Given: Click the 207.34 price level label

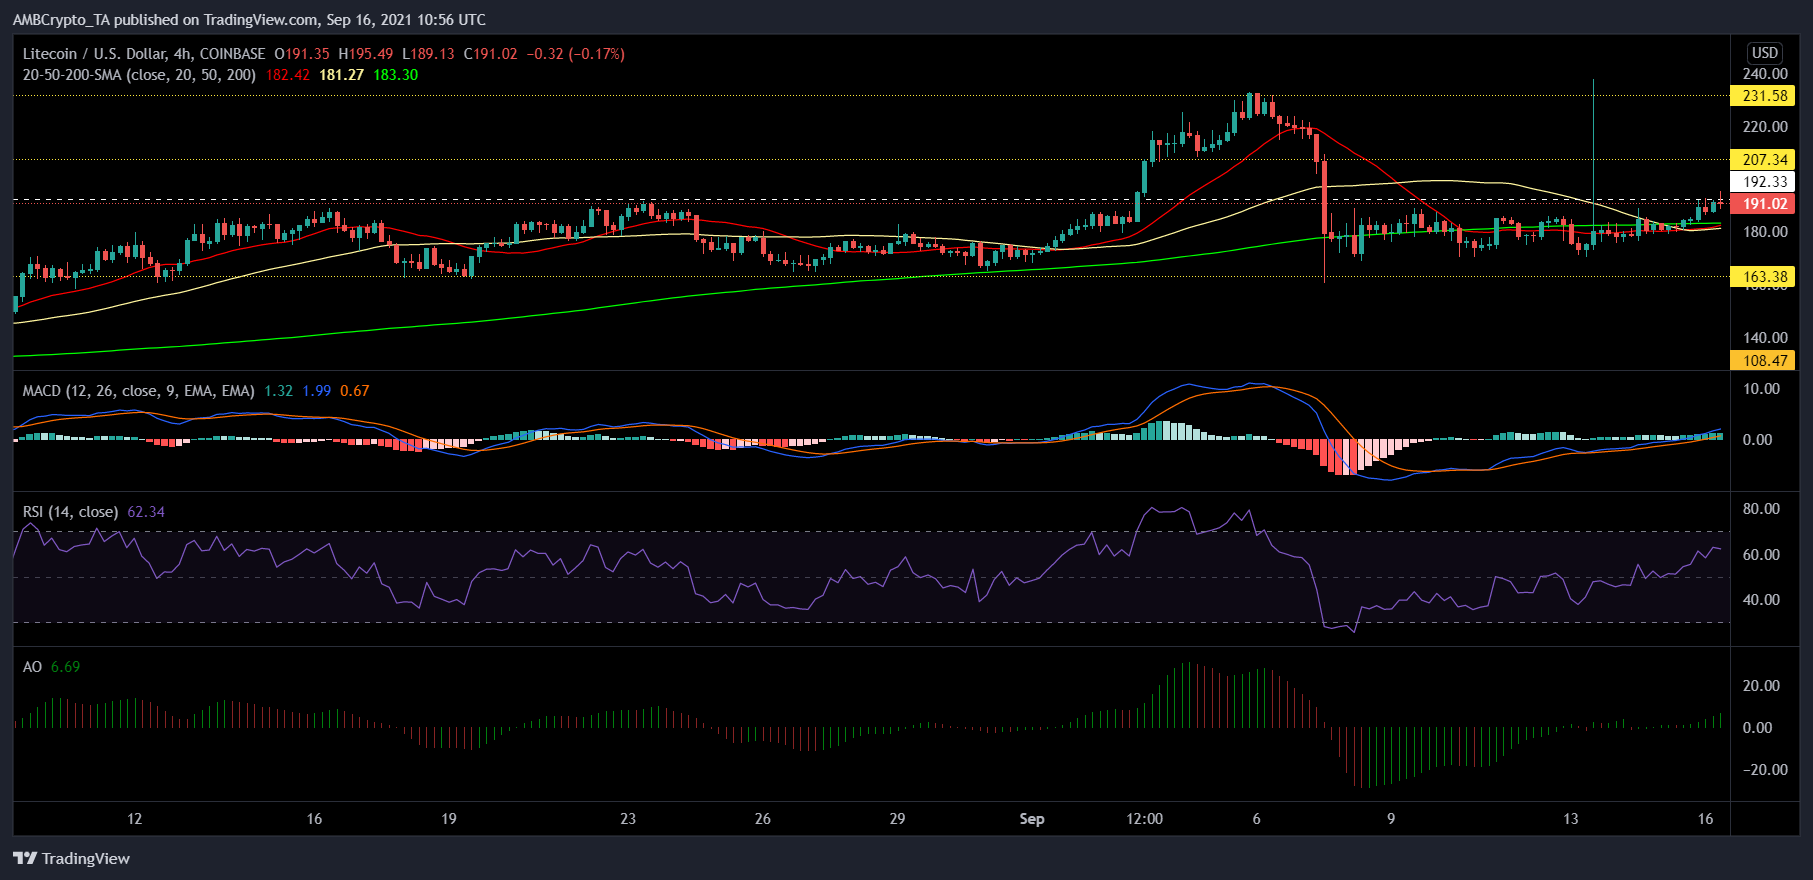Looking at the screenshot, I should click(1763, 160).
